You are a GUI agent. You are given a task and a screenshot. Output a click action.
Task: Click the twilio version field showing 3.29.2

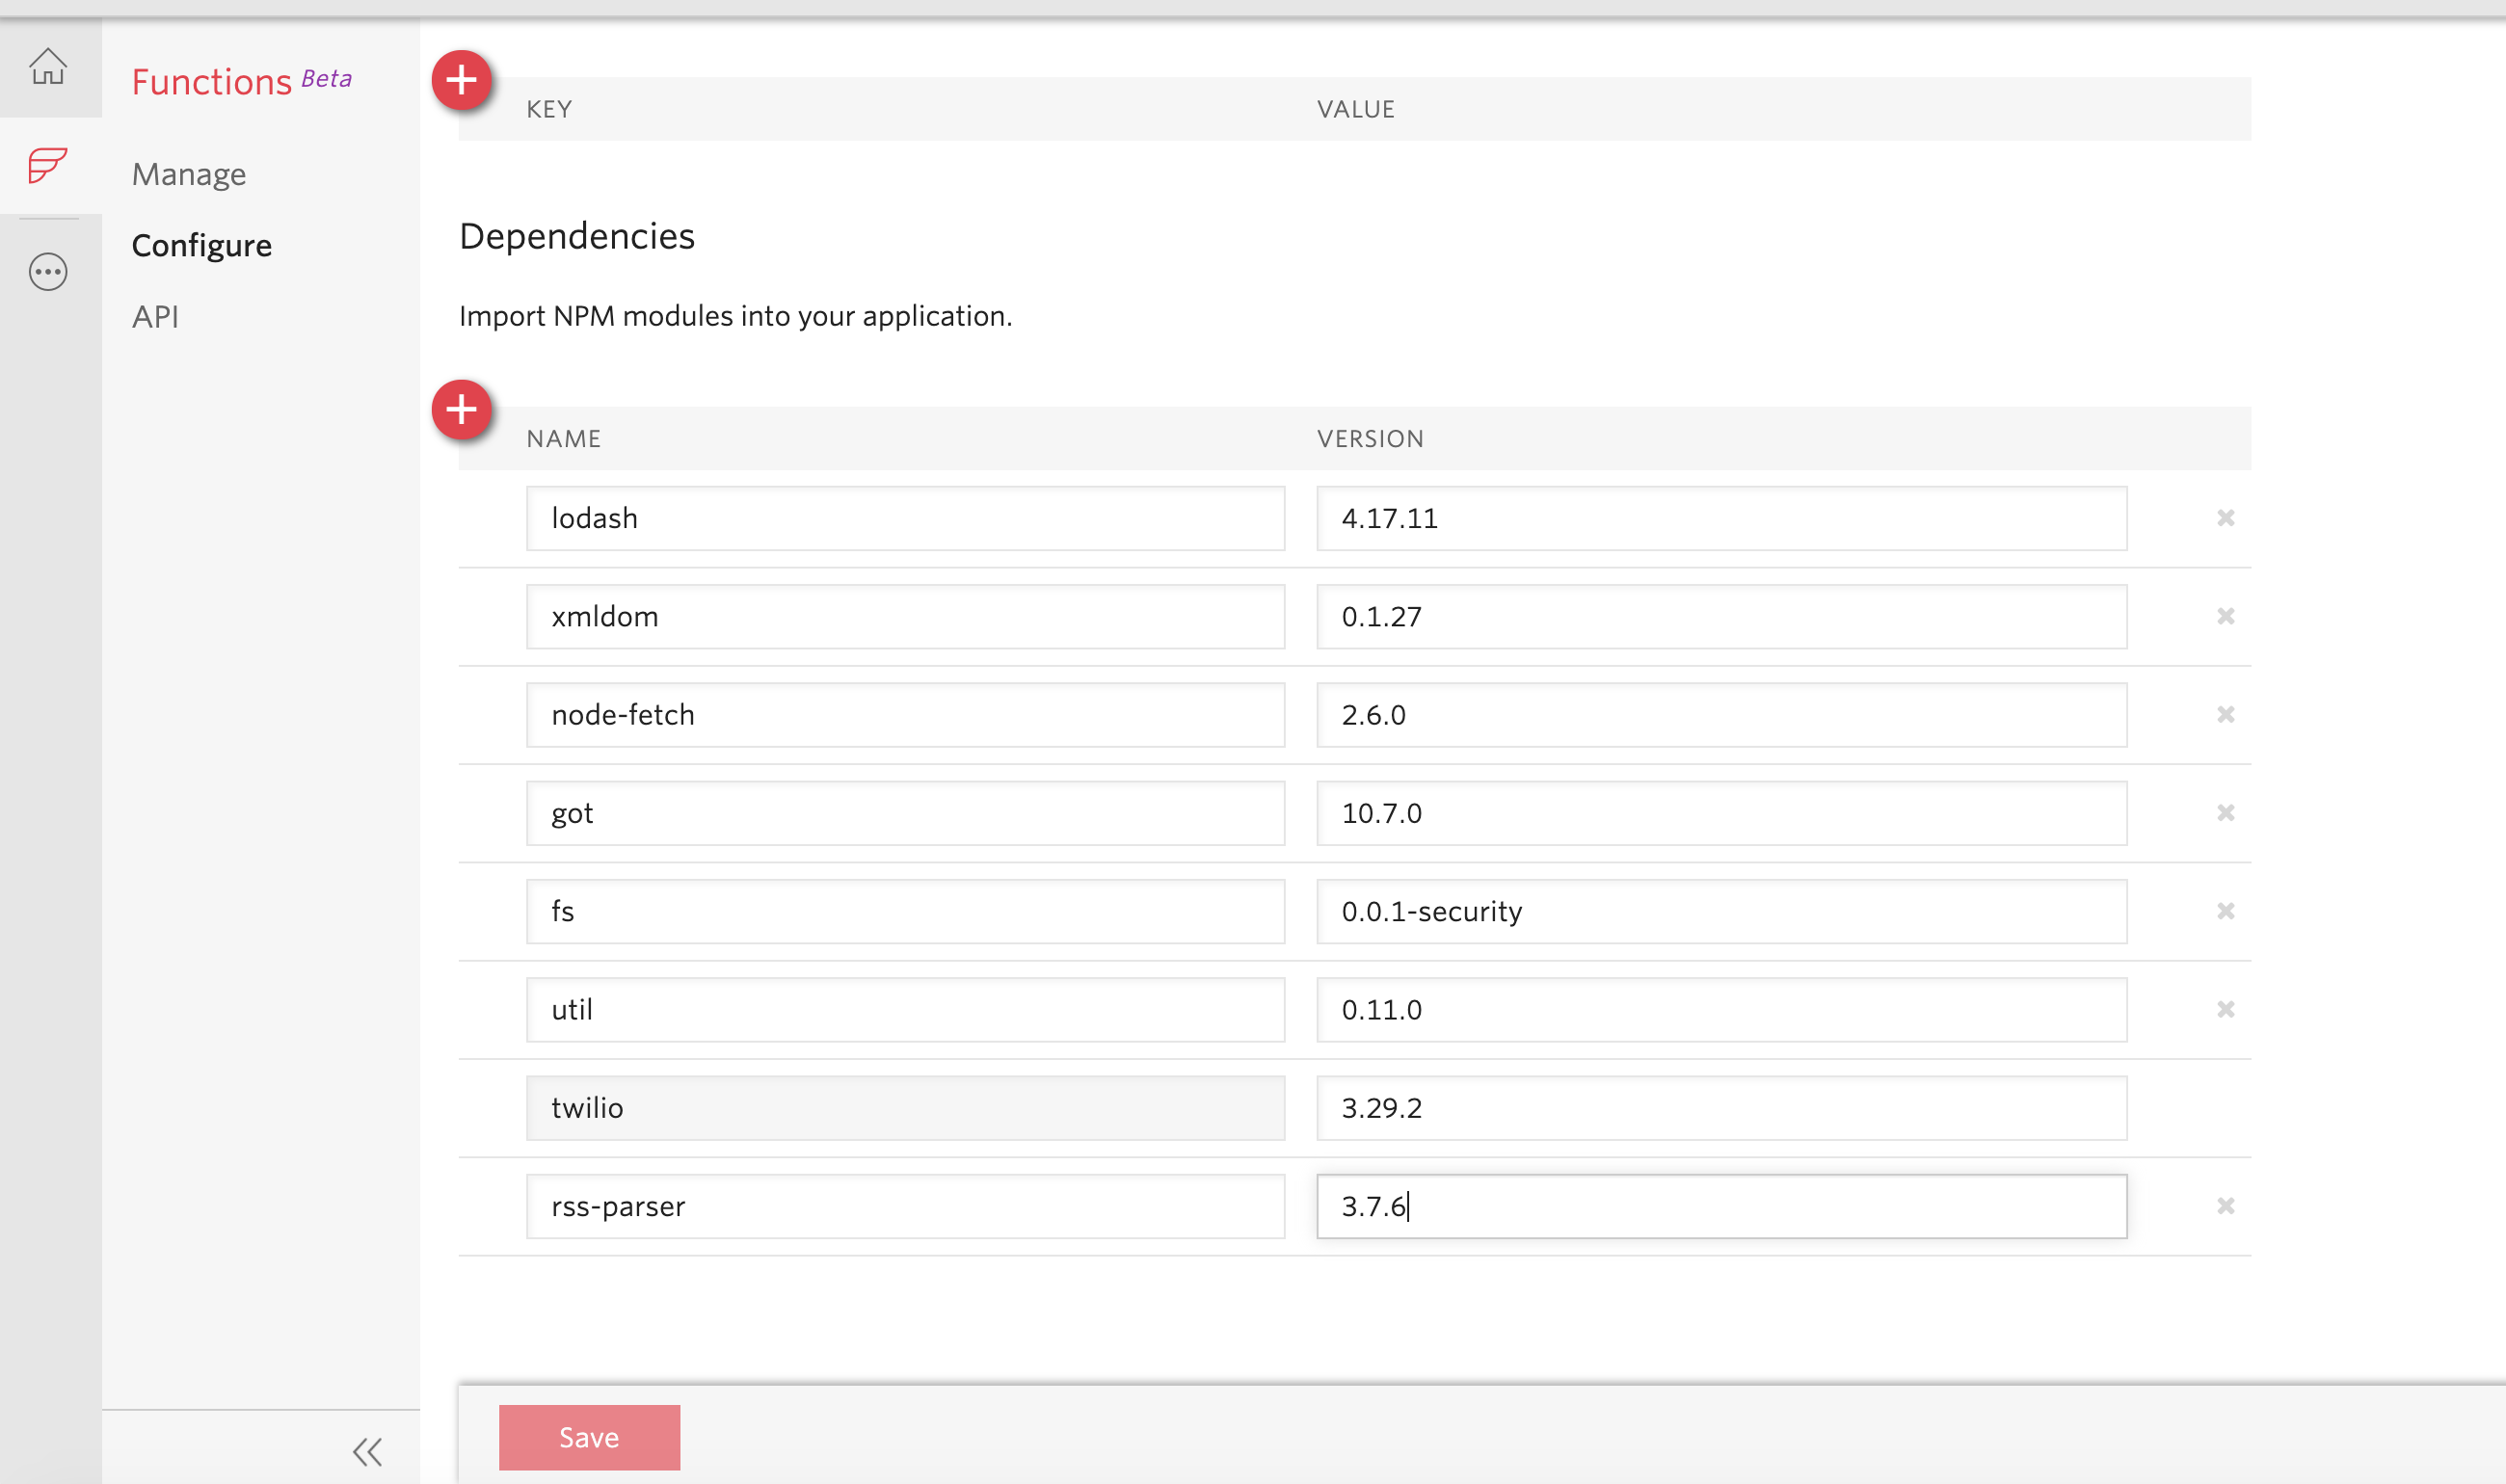pos(1721,1107)
